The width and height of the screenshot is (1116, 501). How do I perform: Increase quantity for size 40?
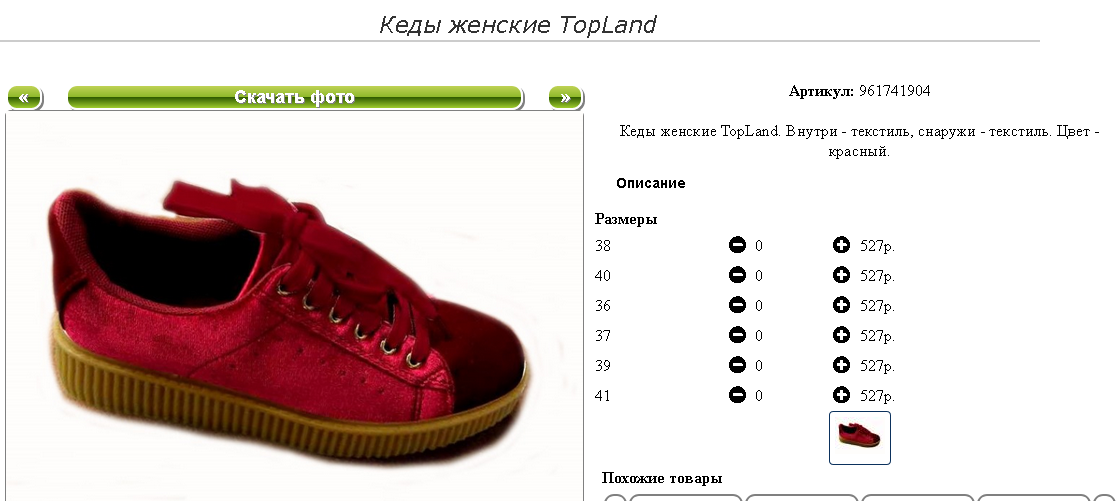[x=841, y=275]
